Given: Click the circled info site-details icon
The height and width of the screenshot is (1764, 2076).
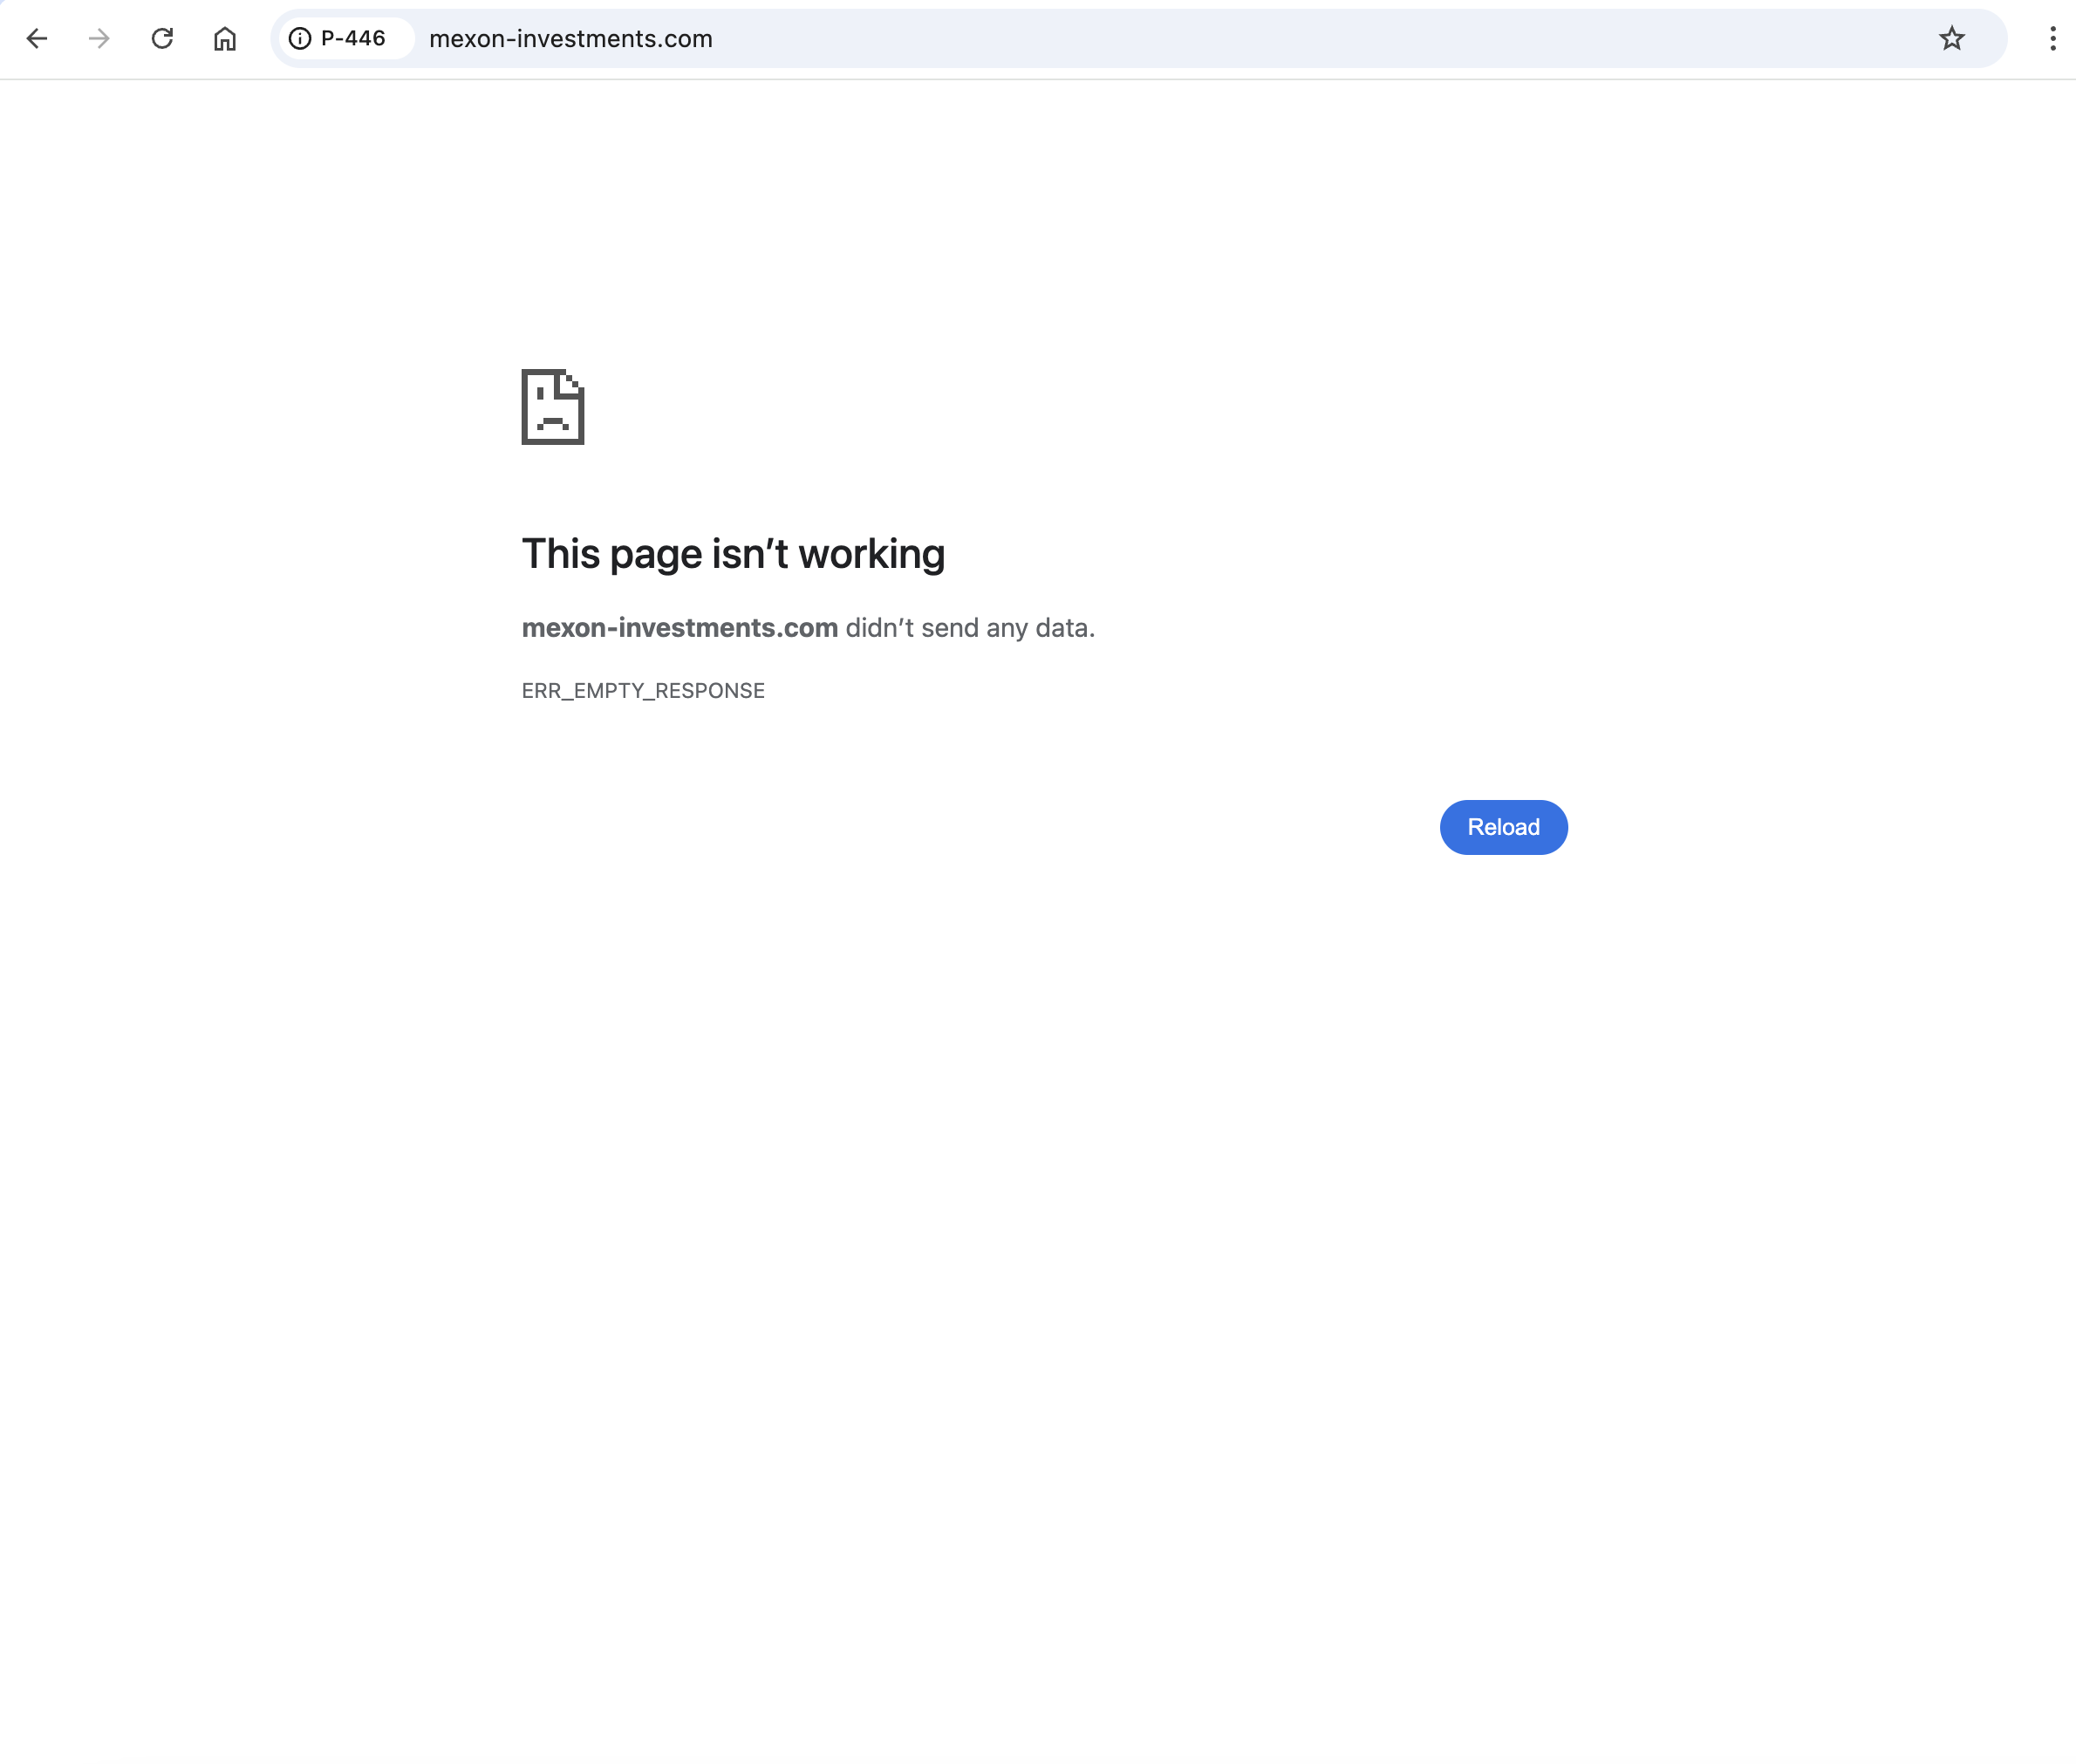Looking at the screenshot, I should tap(300, 39).
